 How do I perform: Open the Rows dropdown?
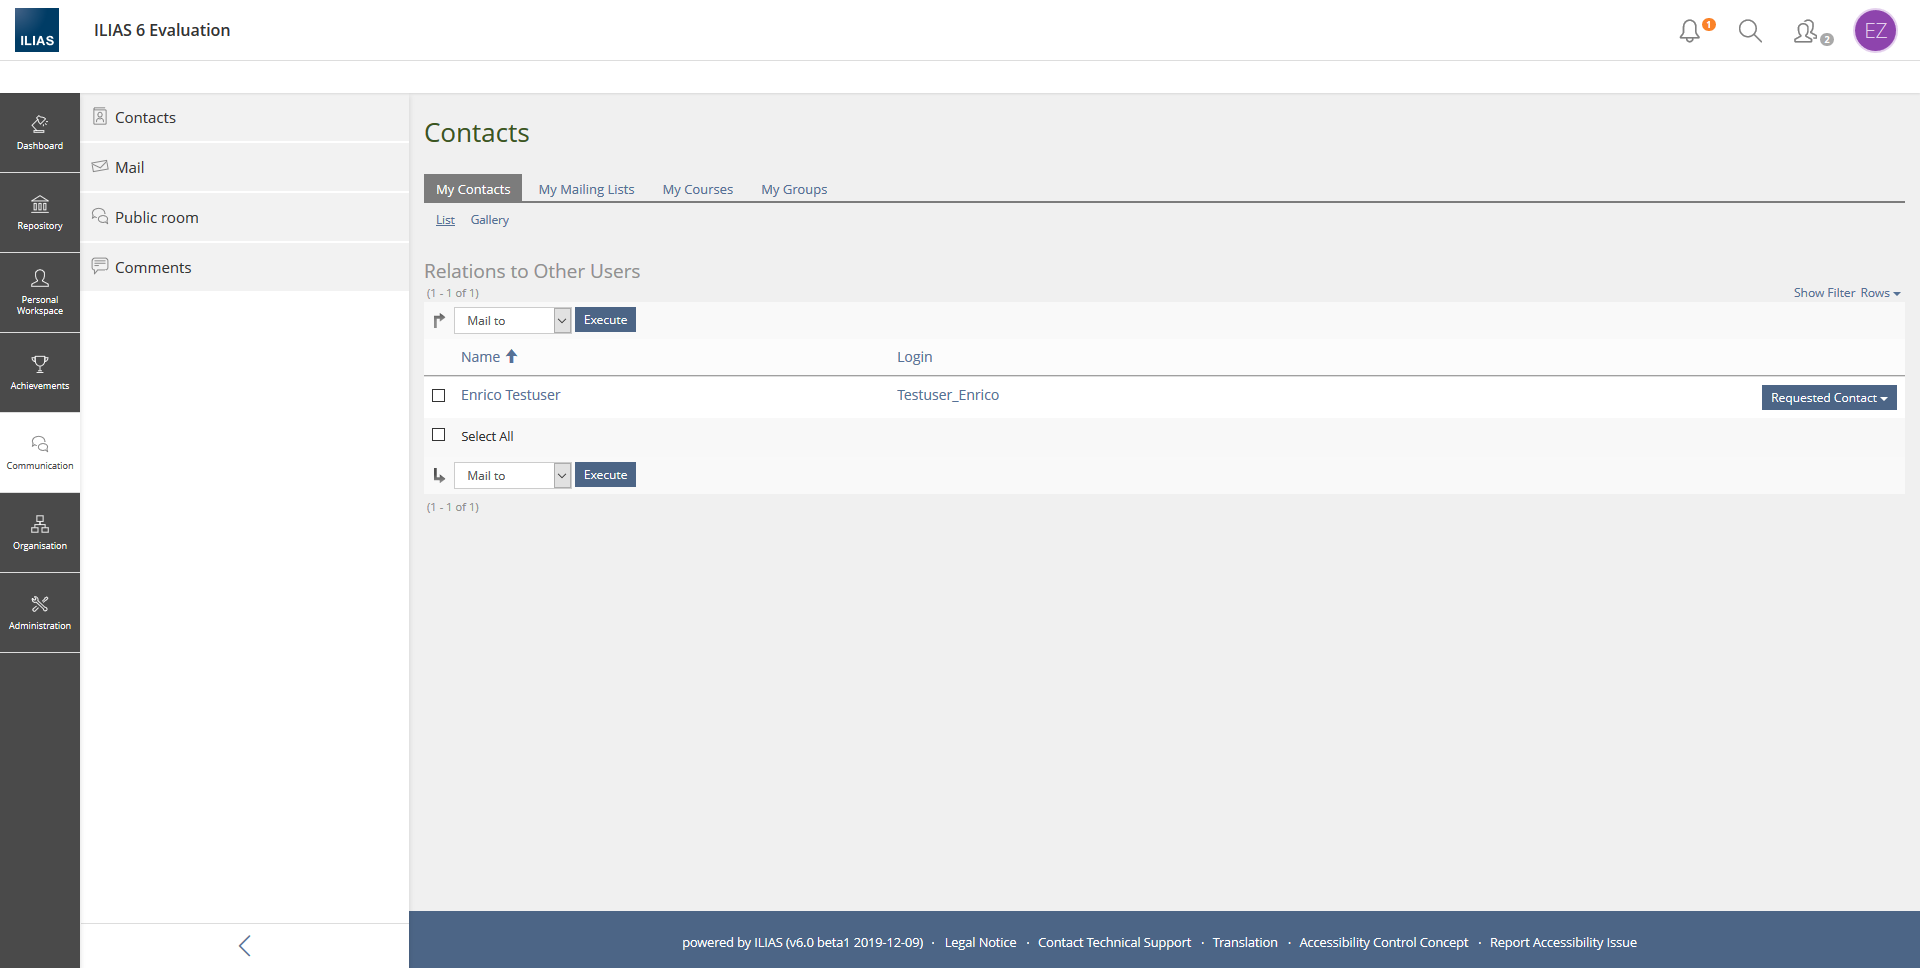(x=1879, y=293)
